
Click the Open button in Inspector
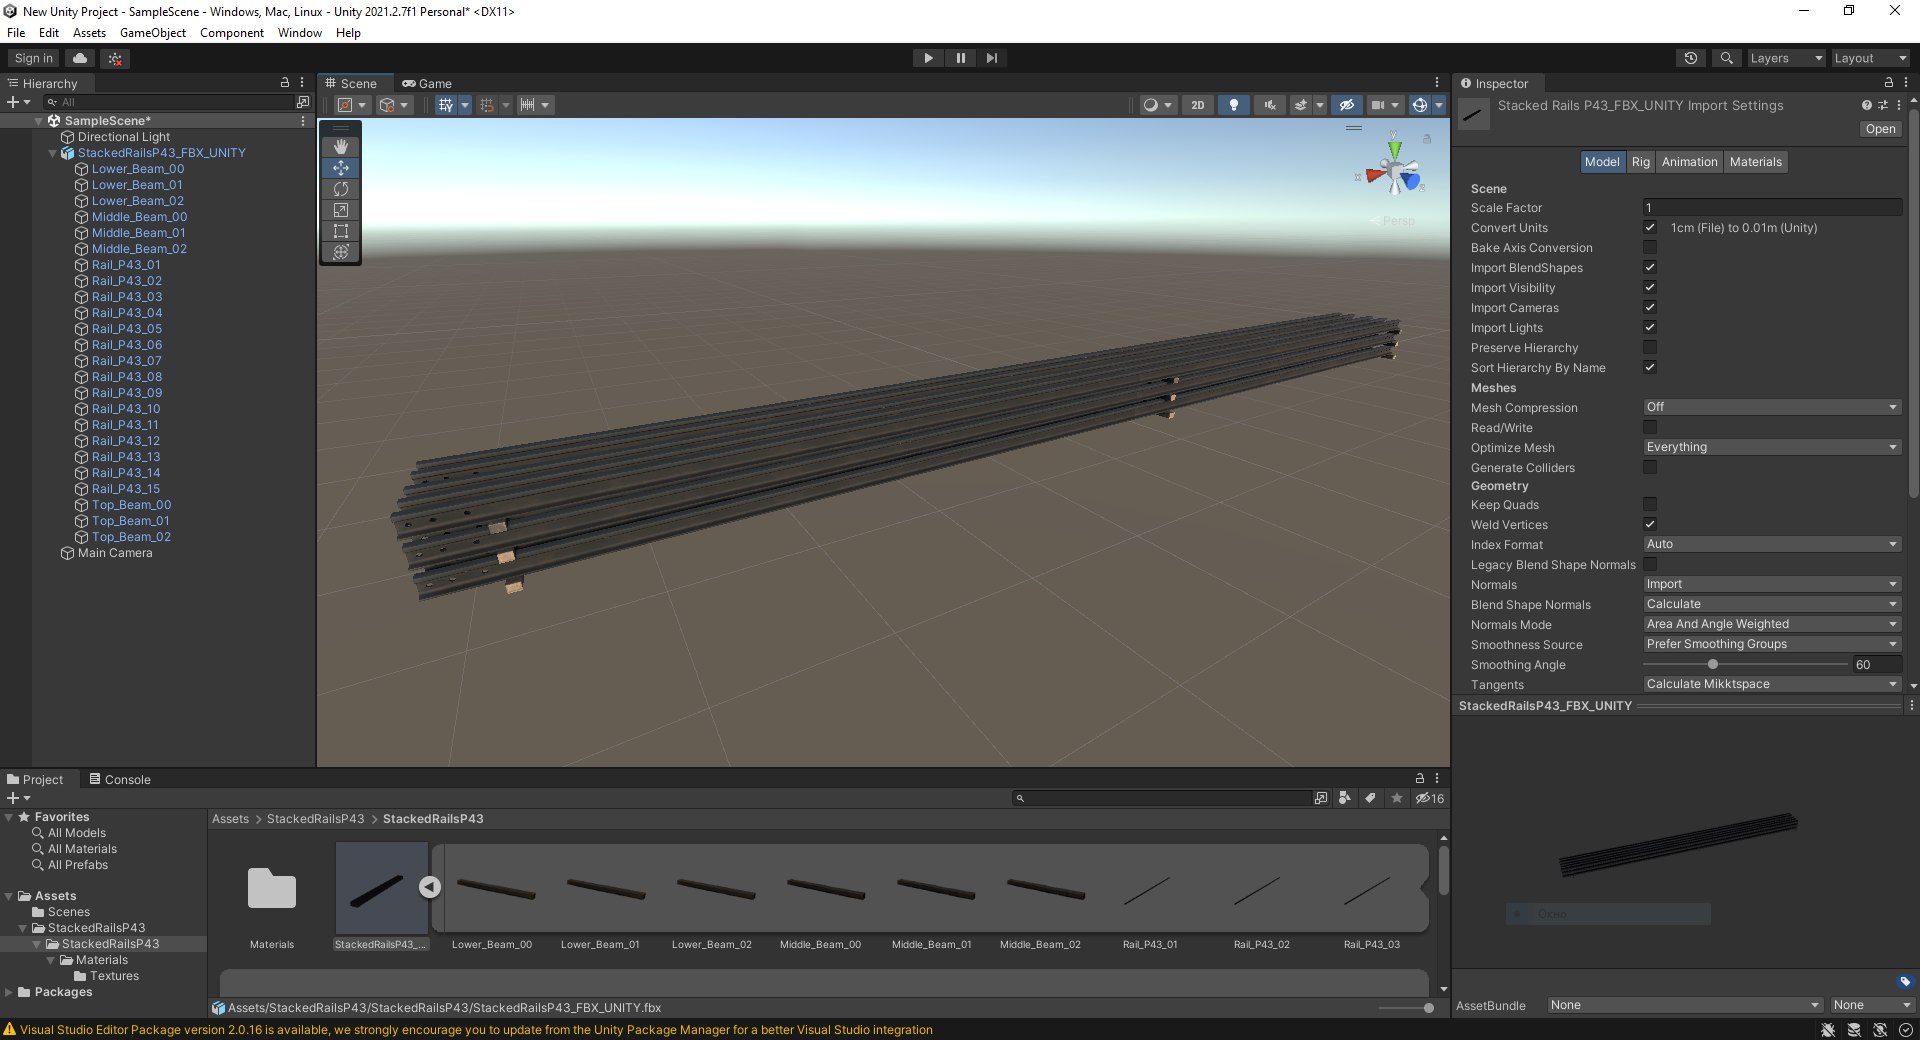[x=1880, y=129]
